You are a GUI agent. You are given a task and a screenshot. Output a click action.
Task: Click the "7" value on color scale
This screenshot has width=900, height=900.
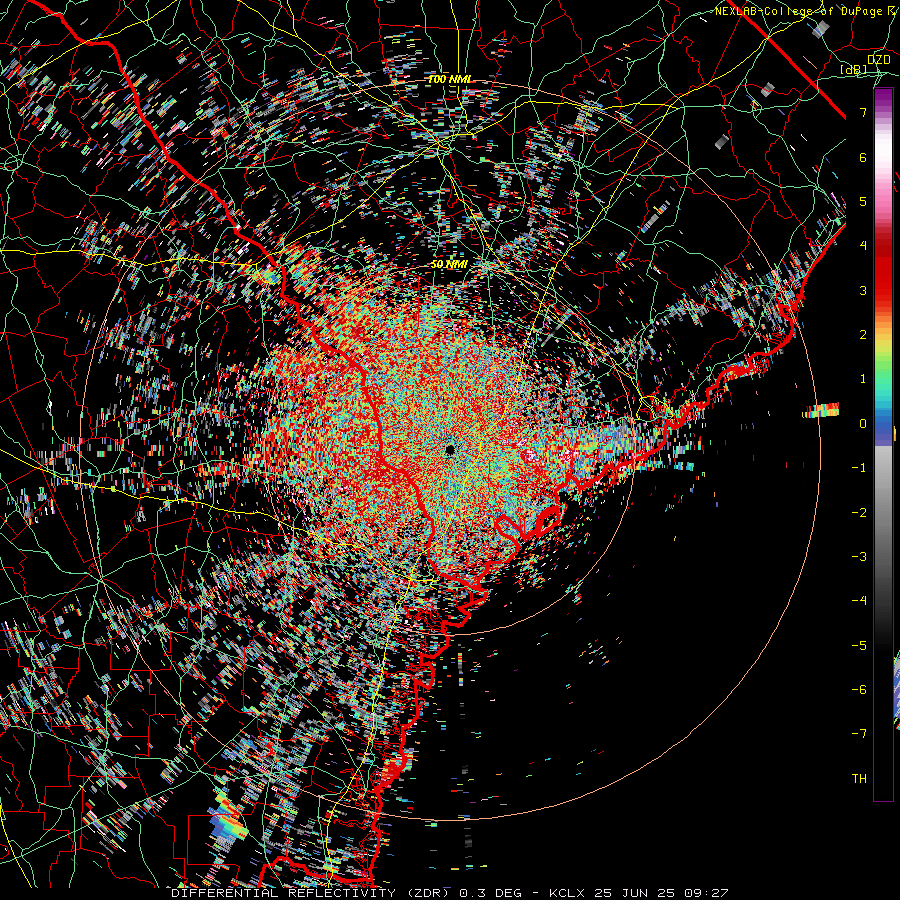863,112
